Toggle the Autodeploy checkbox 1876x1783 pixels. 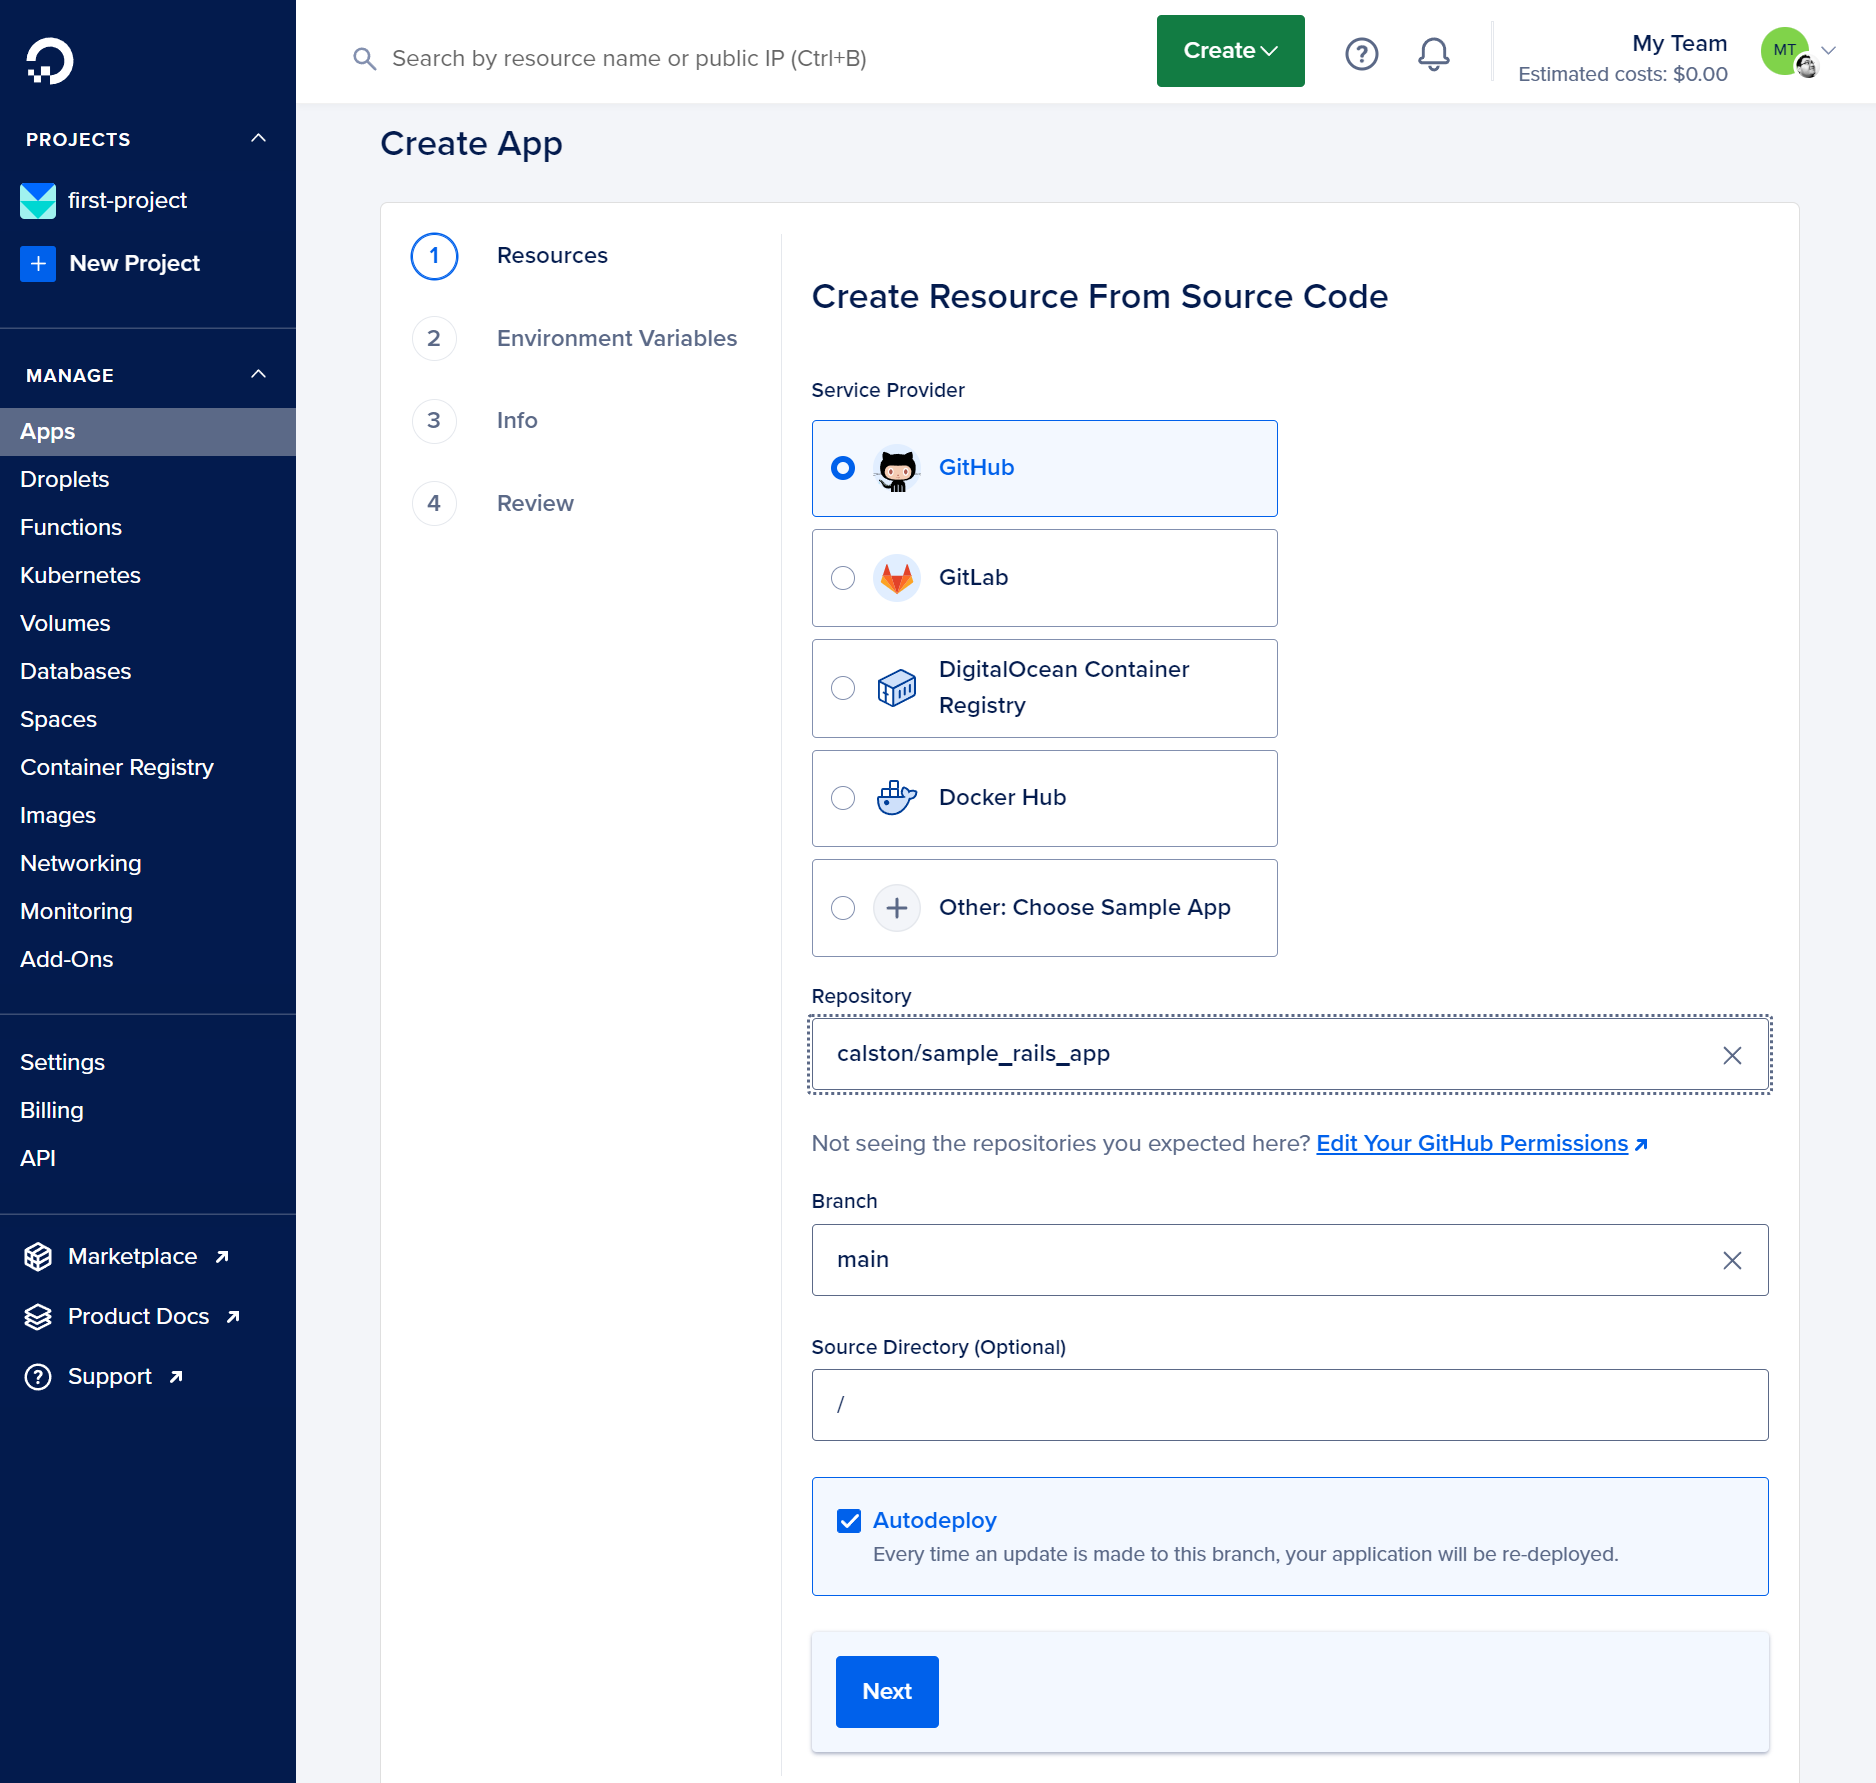coord(849,1521)
